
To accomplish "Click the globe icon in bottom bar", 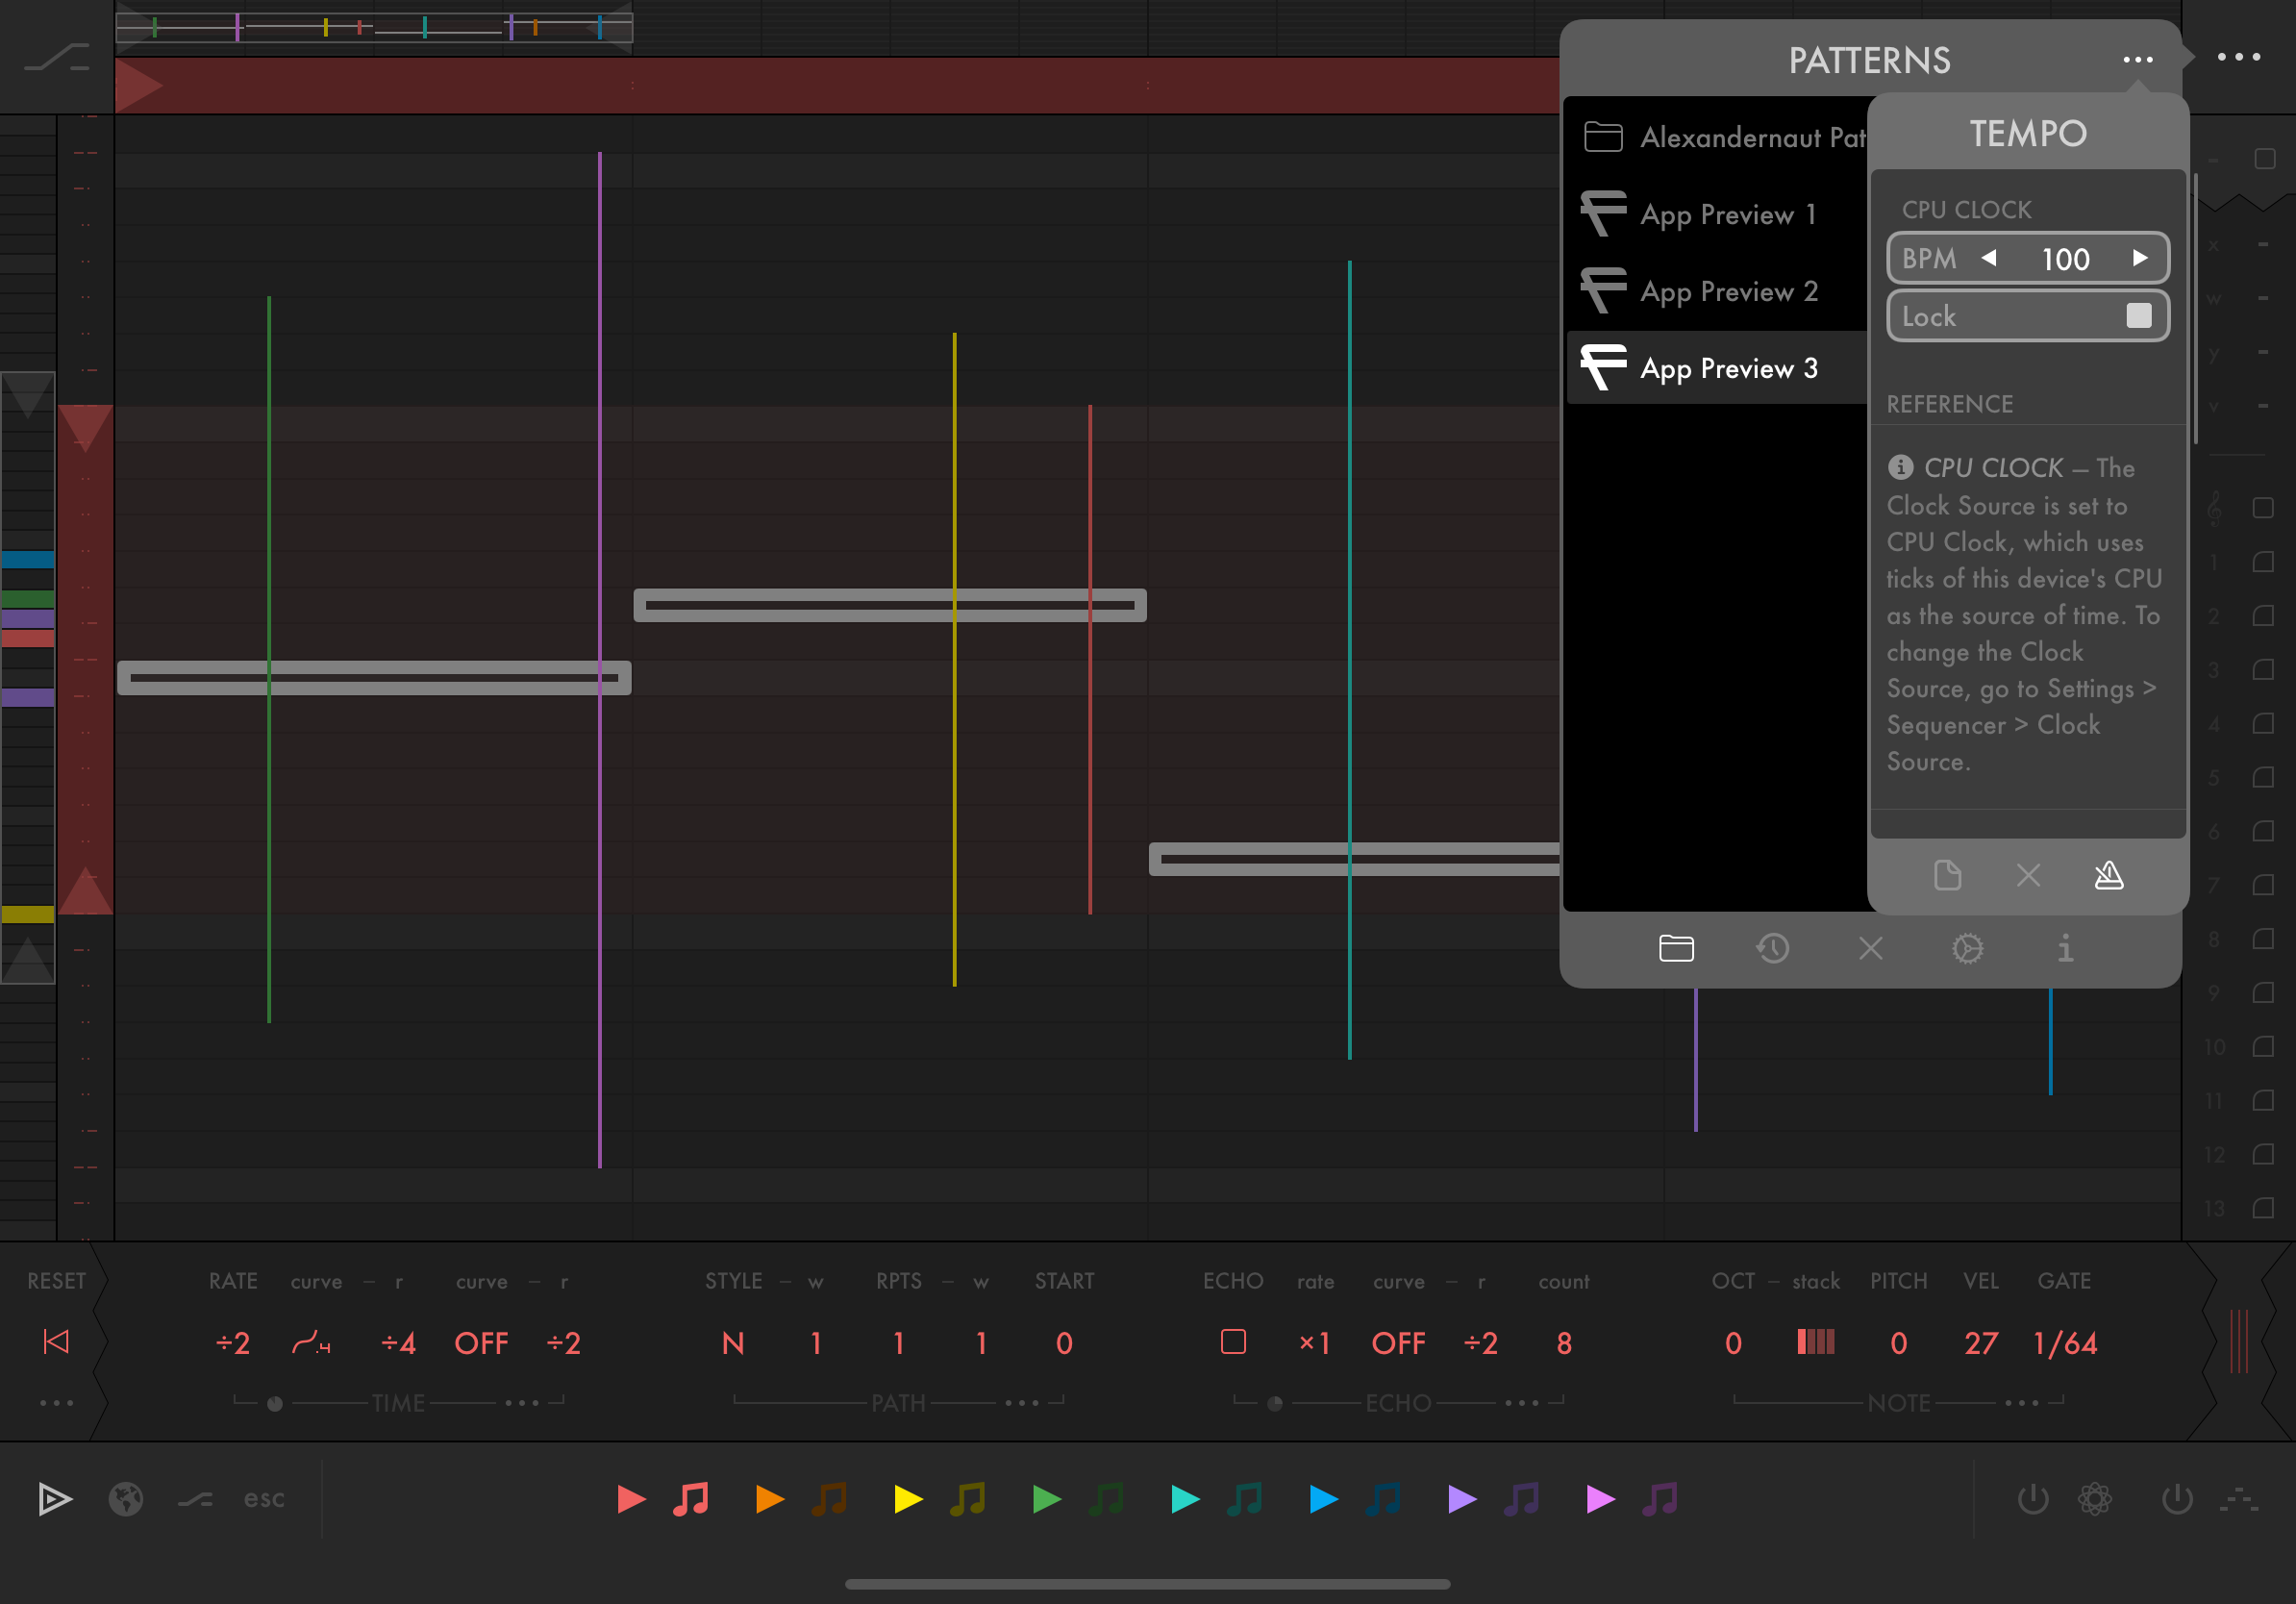I will [x=126, y=1499].
